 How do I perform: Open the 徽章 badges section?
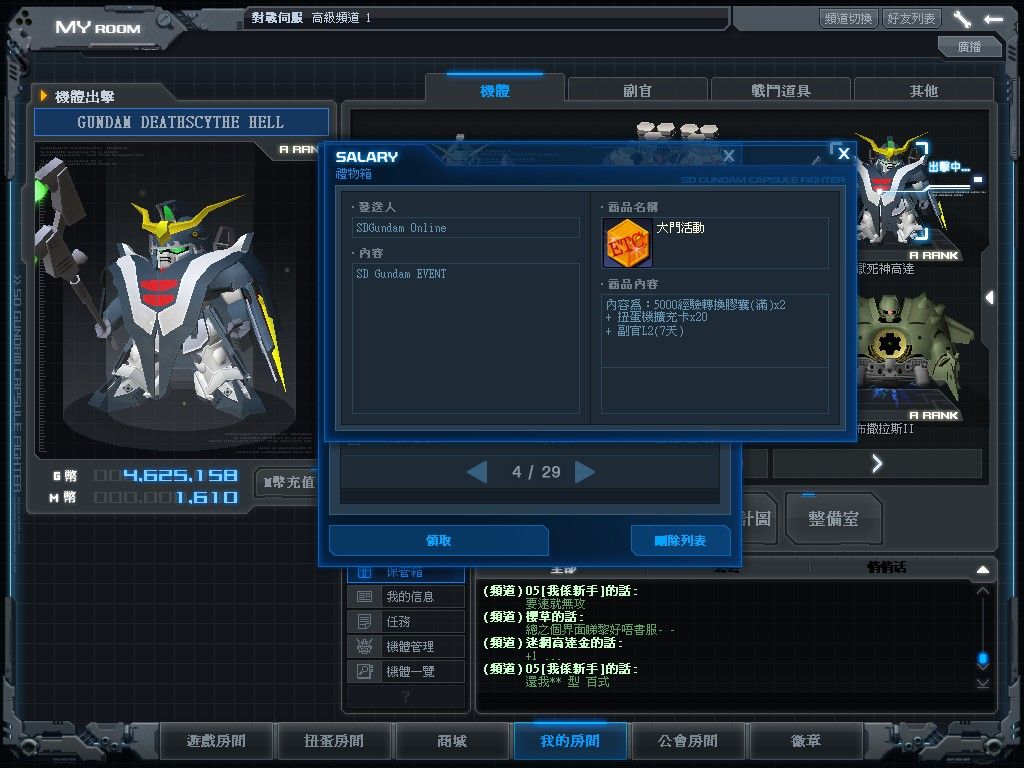pyautogui.click(x=806, y=741)
